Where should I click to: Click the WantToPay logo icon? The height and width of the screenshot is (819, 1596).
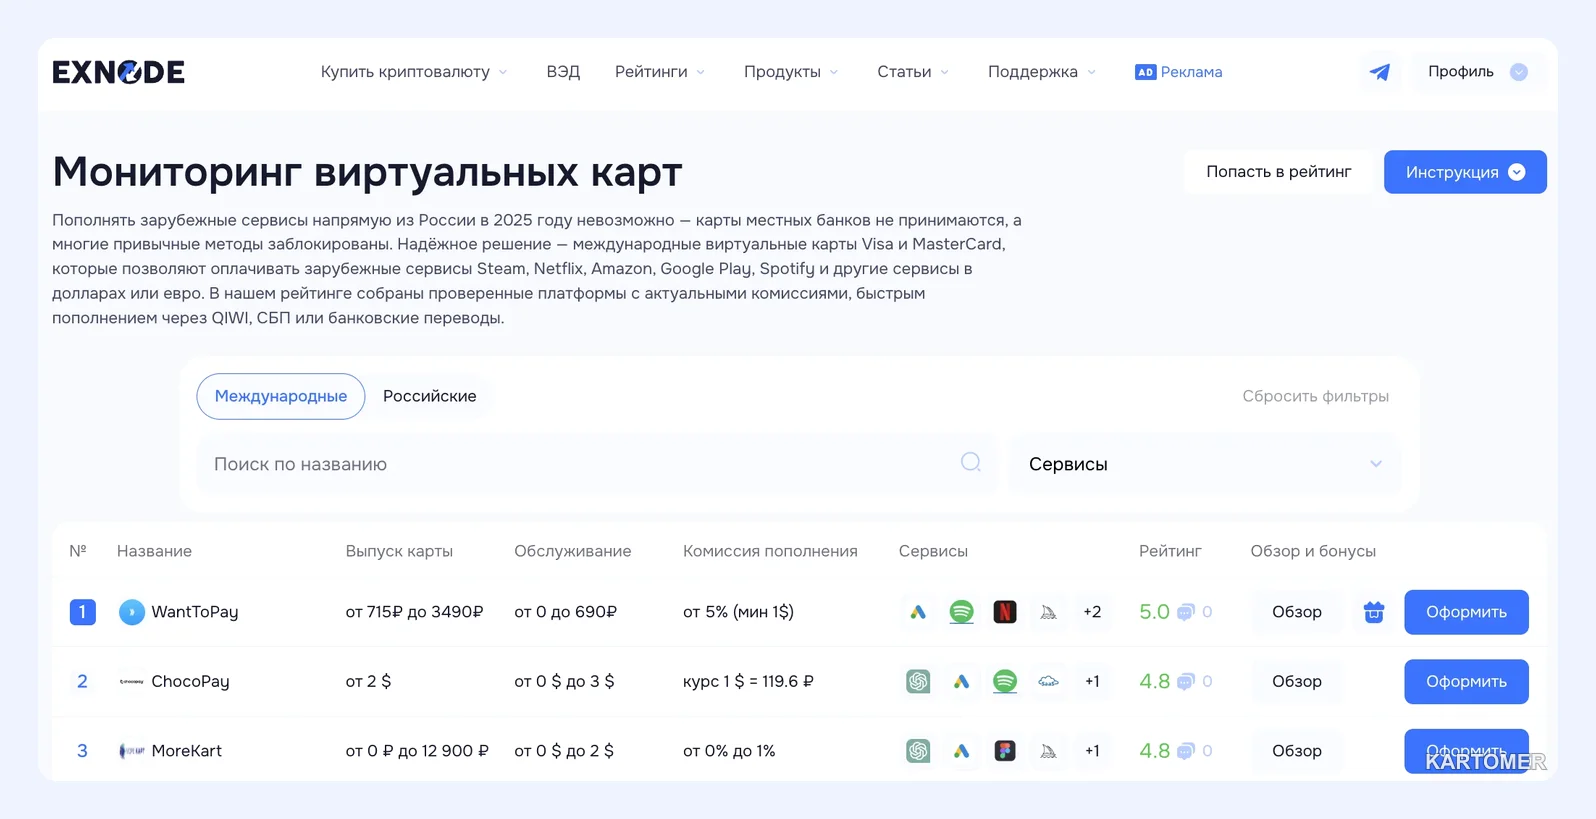click(x=131, y=612)
